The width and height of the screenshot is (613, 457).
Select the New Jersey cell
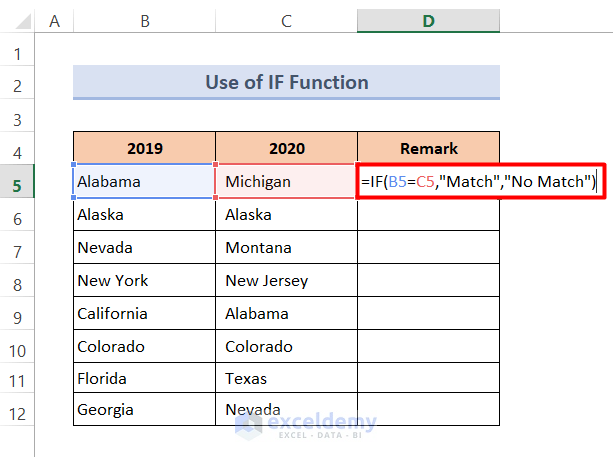tap(286, 280)
